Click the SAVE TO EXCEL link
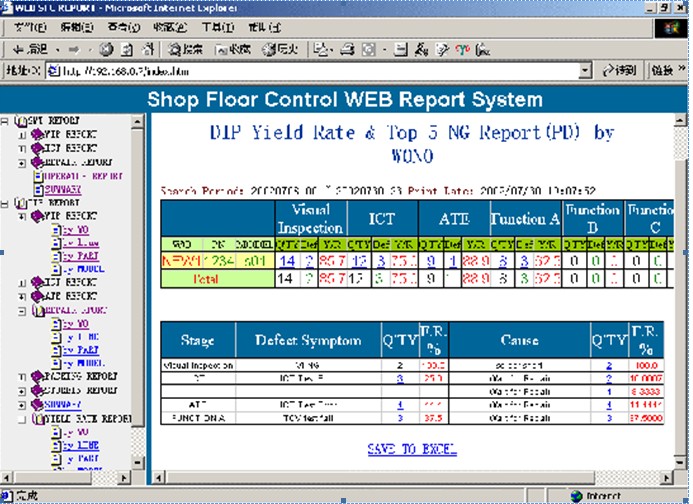Image resolution: width=693 pixels, height=504 pixels. tap(410, 450)
